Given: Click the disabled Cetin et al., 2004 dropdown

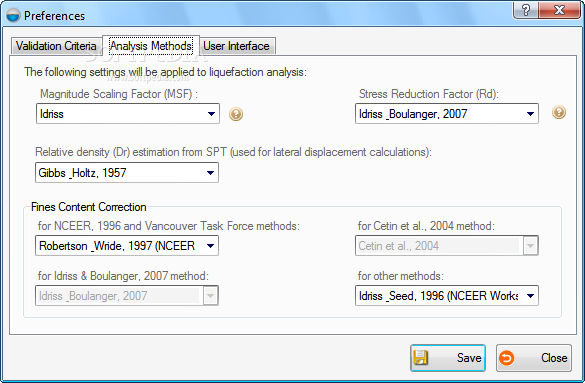Looking at the screenshot, I should tap(447, 246).
